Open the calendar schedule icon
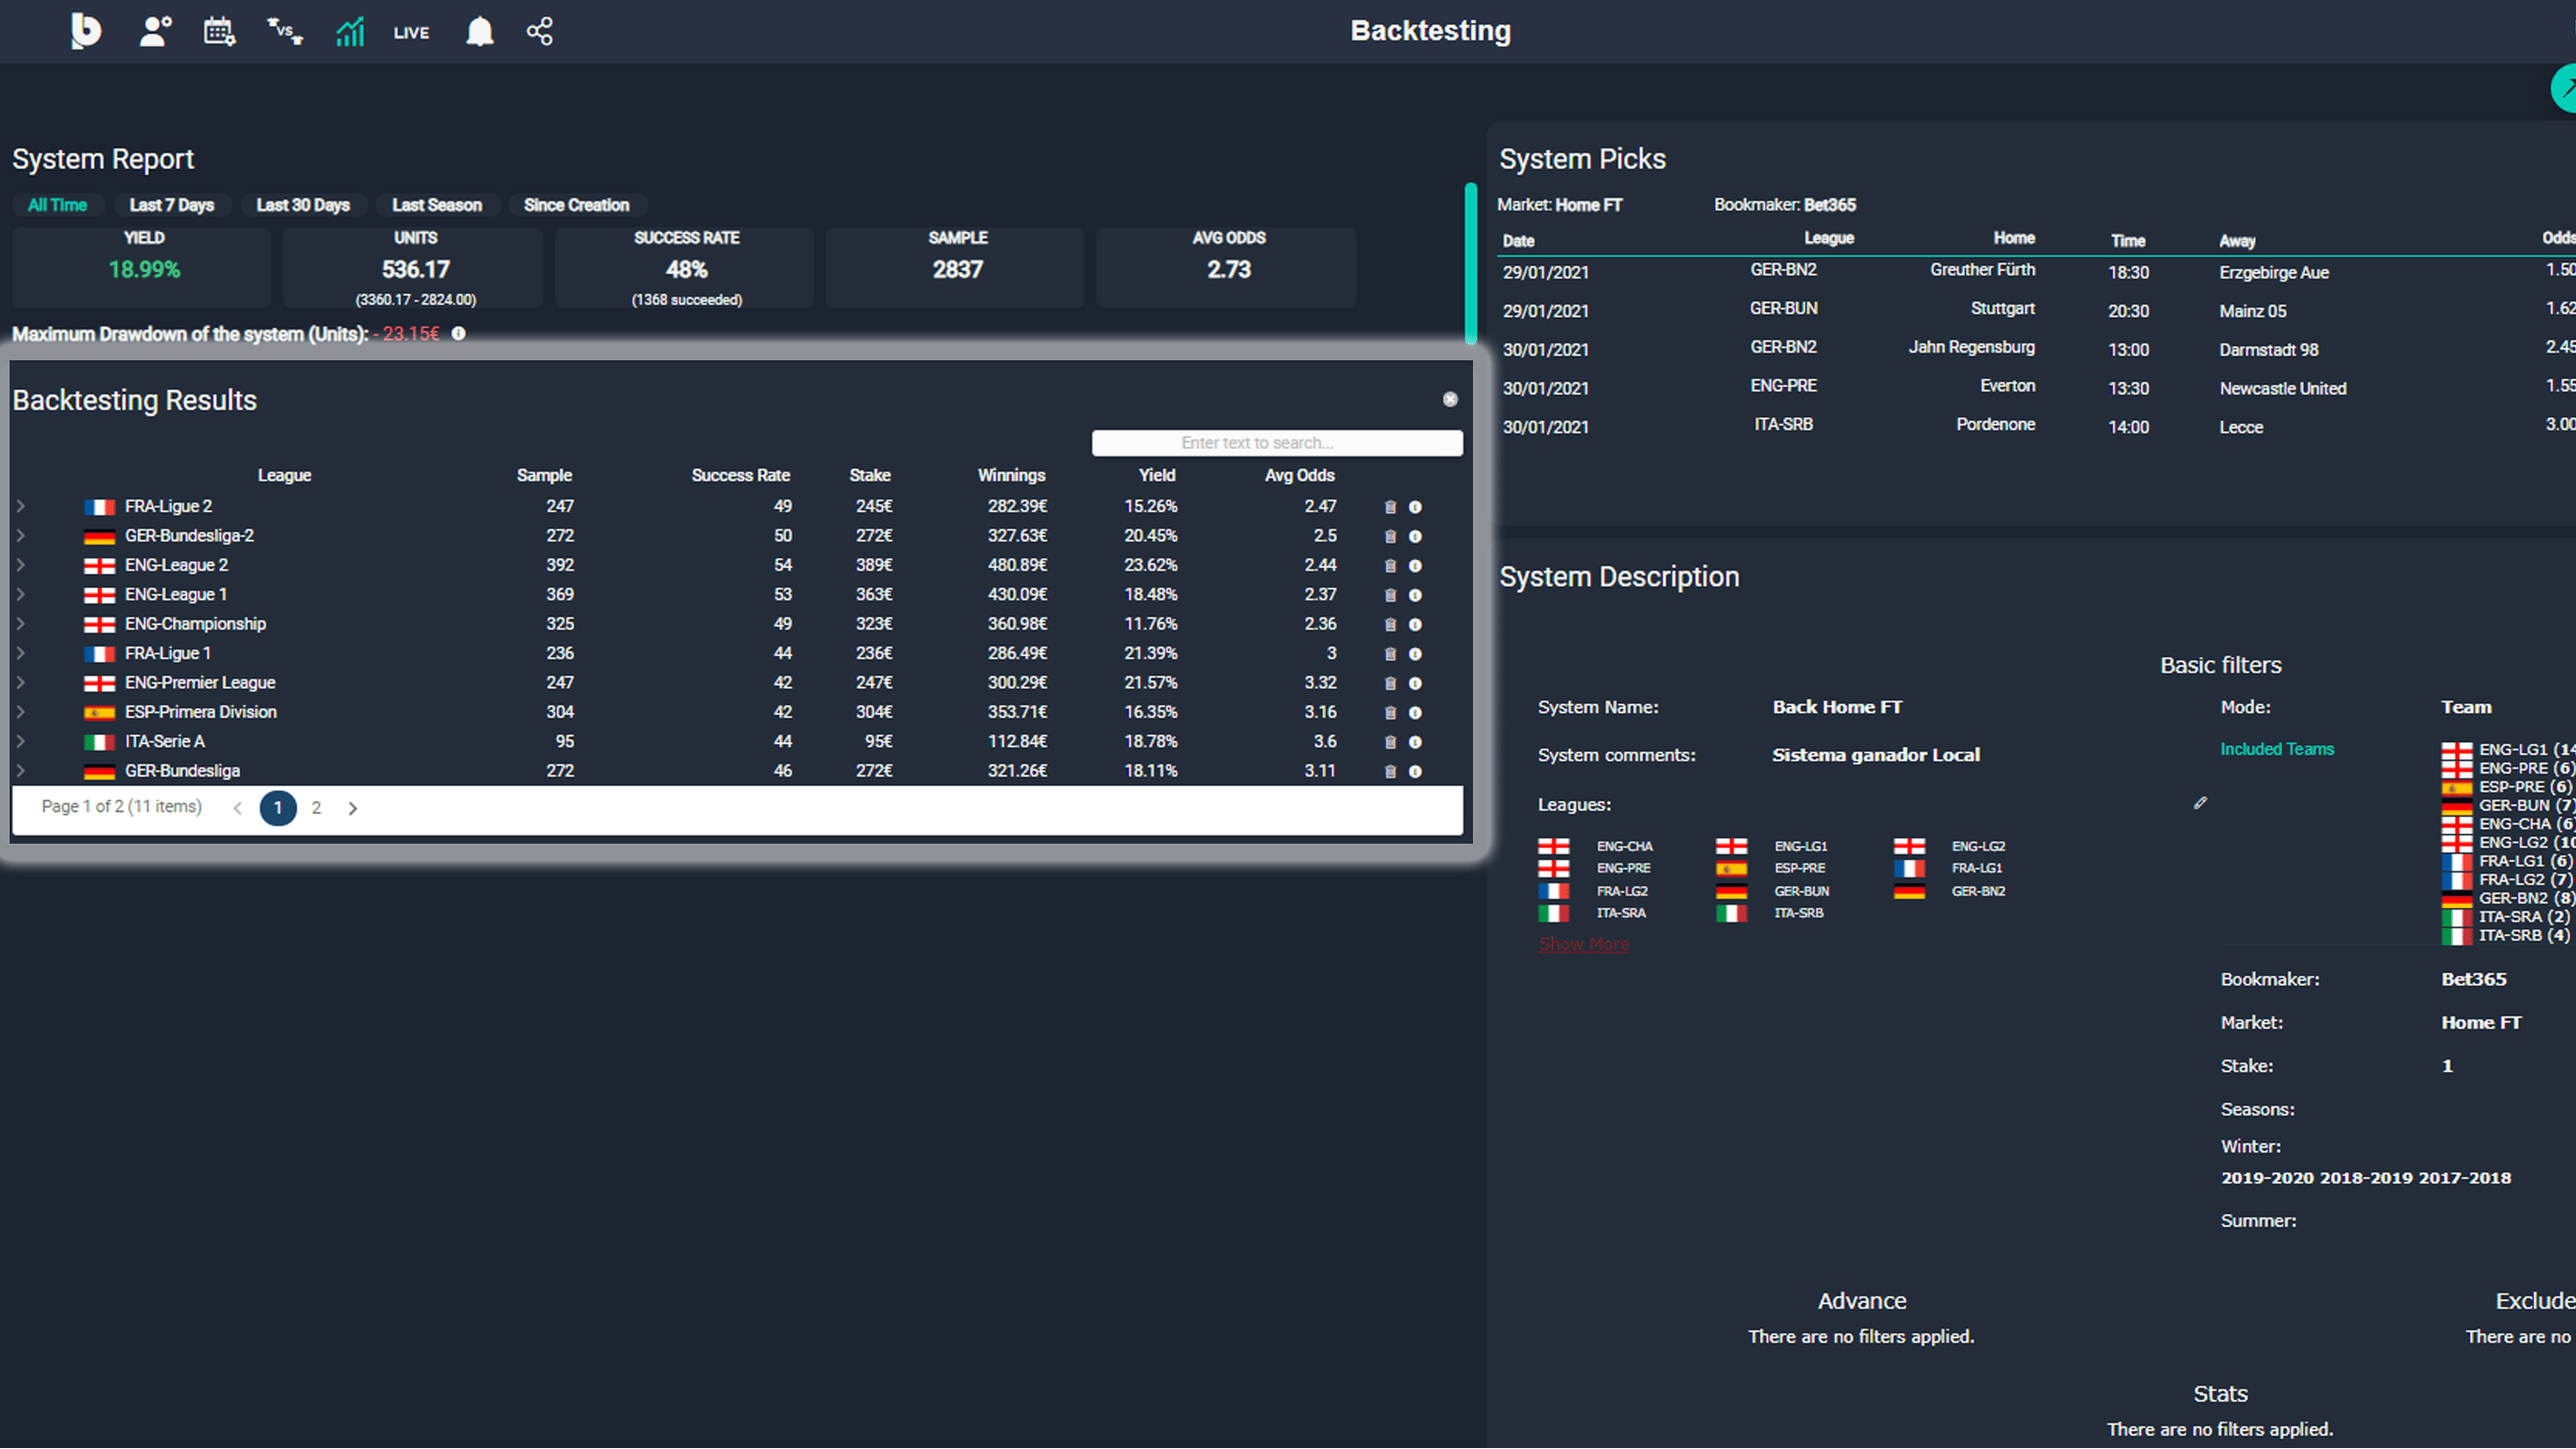Screen dimensions: 2576x1449 [x=219, y=31]
